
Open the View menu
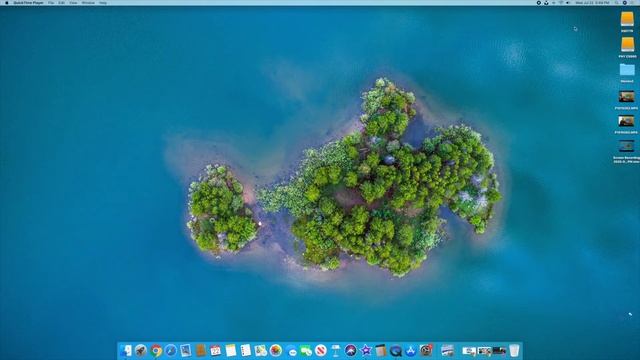click(x=73, y=3)
